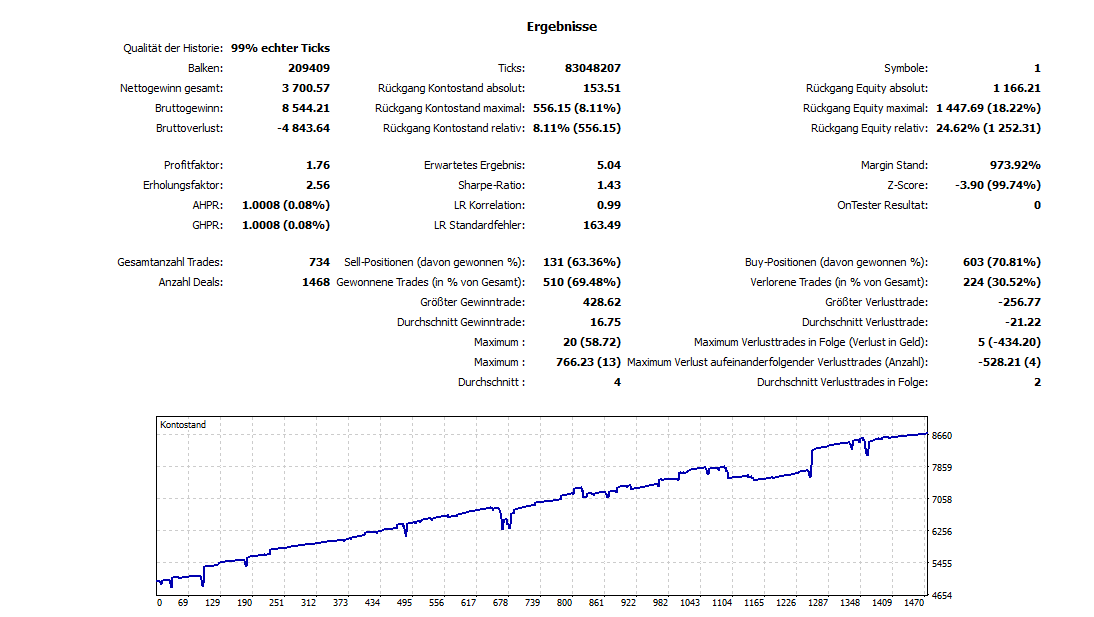This screenshot has width=1094, height=617.
Task: Click the Bruttogewinn value 8 544.21
Action: click(304, 108)
